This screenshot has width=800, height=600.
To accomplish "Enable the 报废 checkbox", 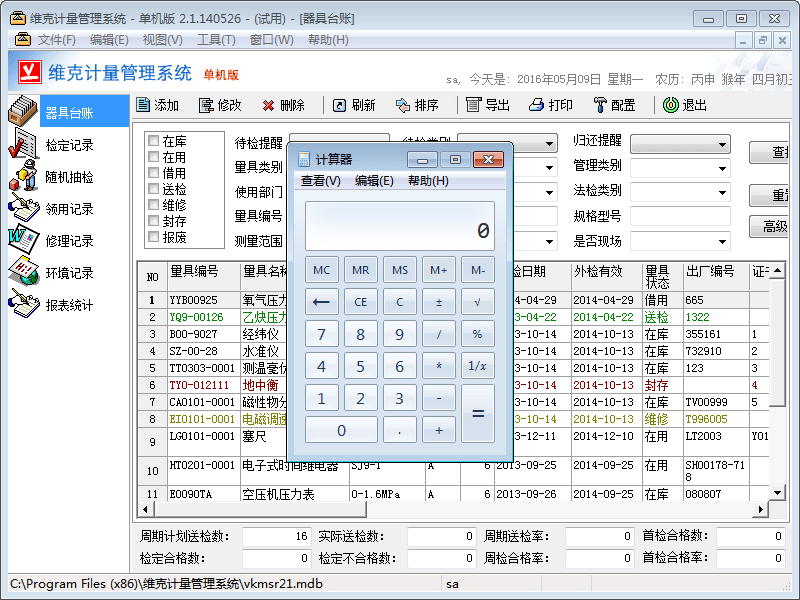I will [154, 237].
